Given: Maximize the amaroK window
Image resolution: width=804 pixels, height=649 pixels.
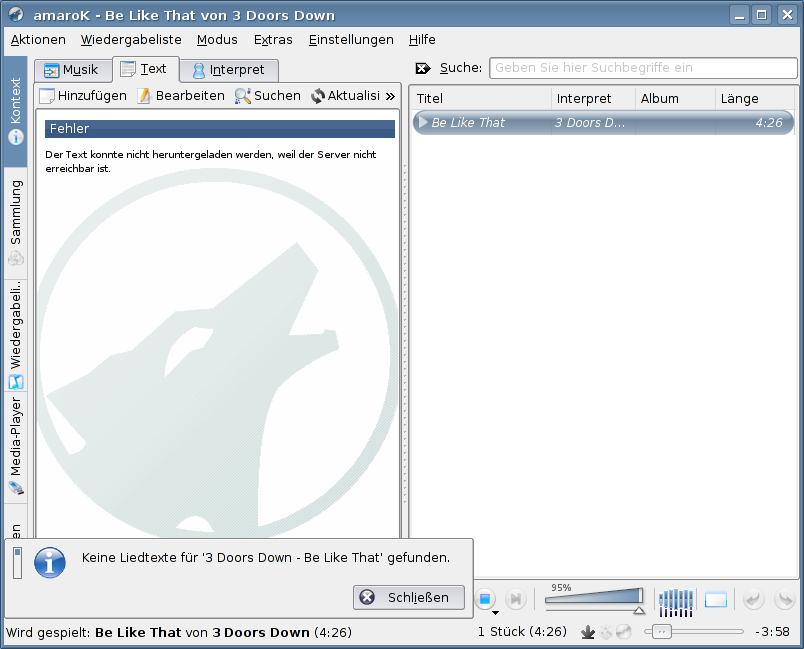Looking at the screenshot, I should tap(761, 15).
